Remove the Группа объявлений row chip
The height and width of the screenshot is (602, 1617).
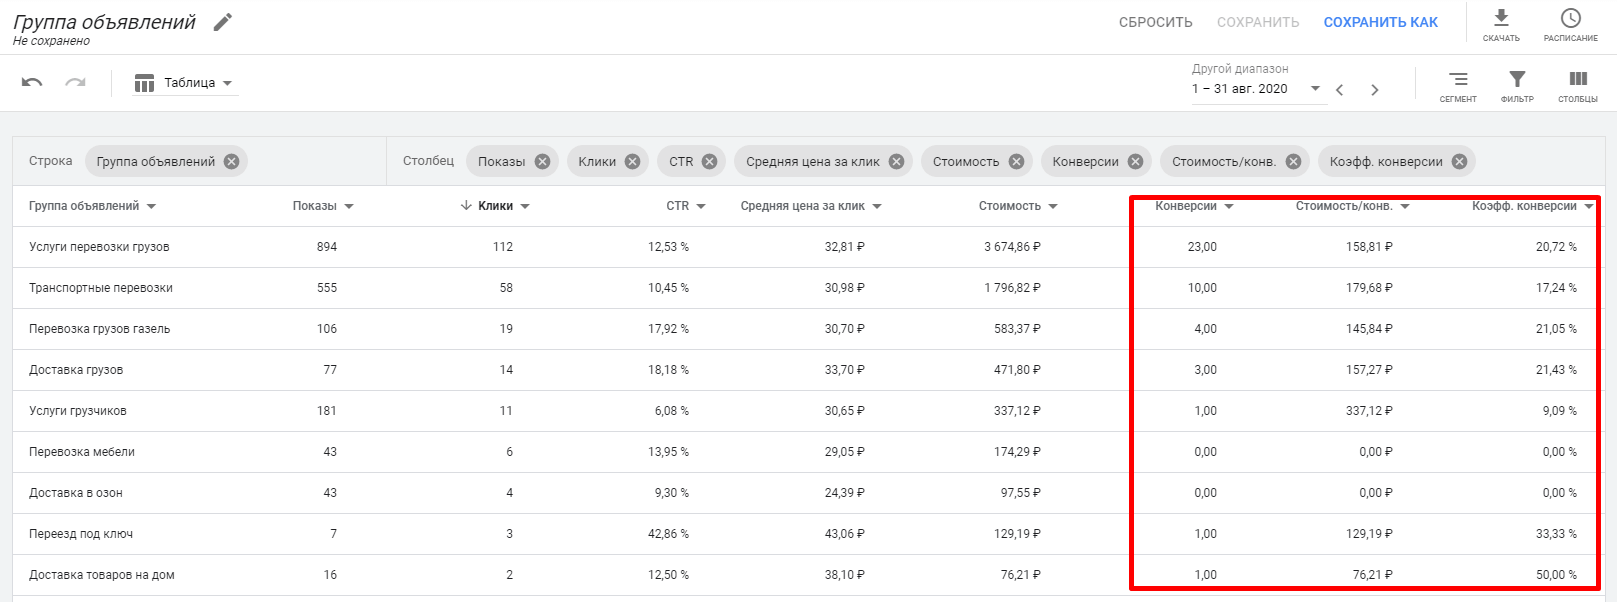[x=231, y=162]
